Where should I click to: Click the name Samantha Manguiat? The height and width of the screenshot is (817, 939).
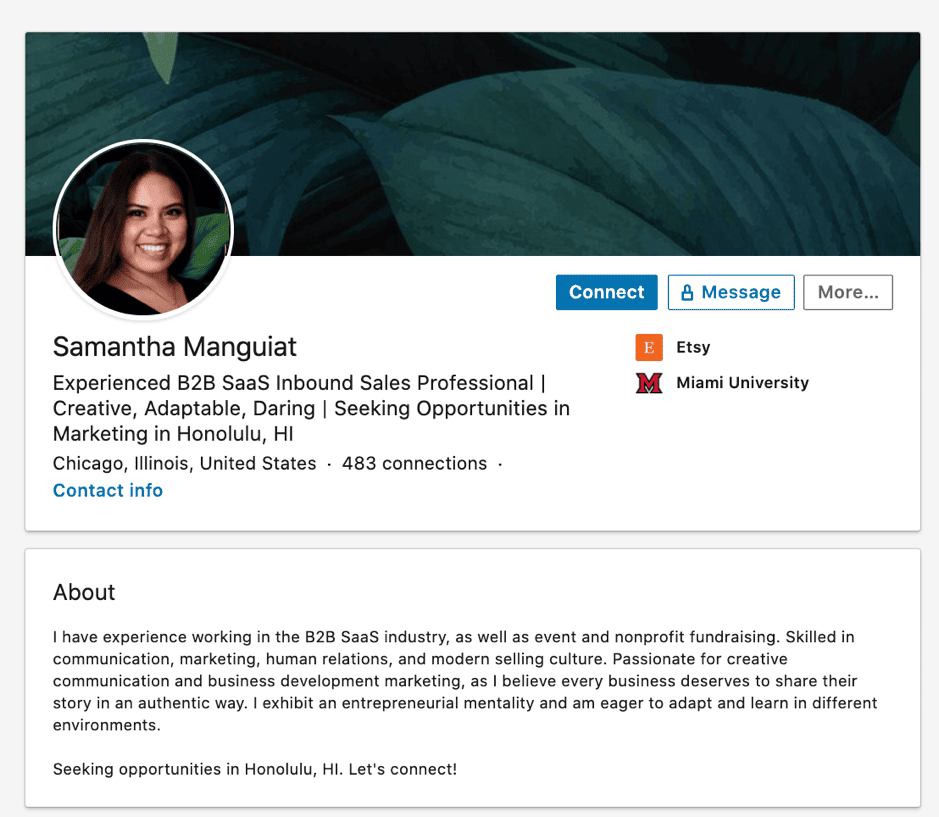pyautogui.click(x=174, y=347)
